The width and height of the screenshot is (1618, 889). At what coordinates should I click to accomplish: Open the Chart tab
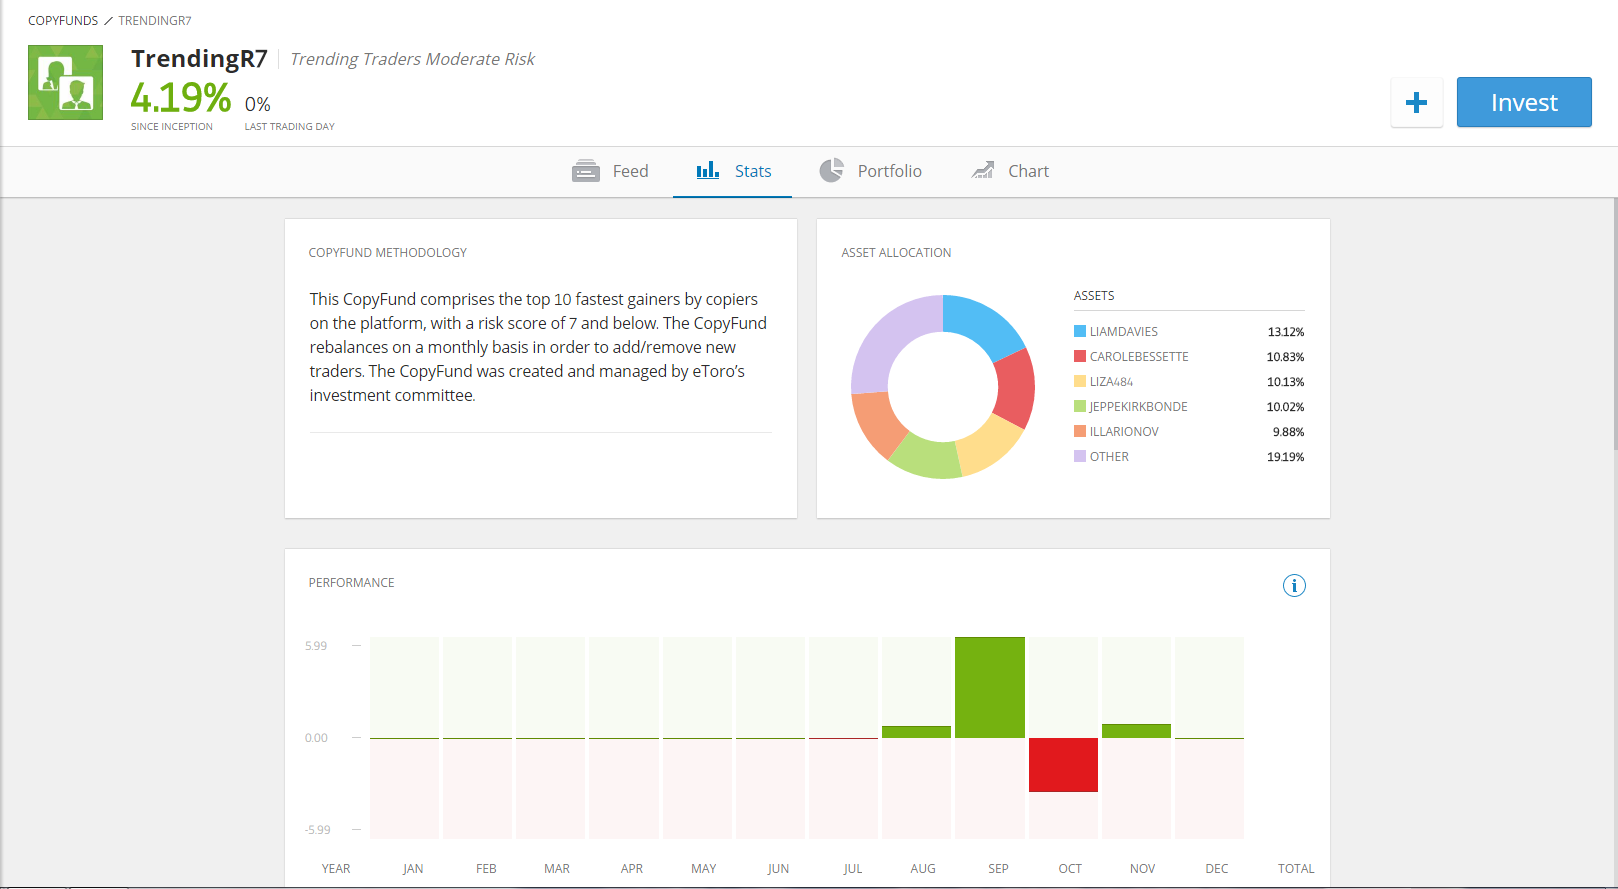pyautogui.click(x=1010, y=171)
